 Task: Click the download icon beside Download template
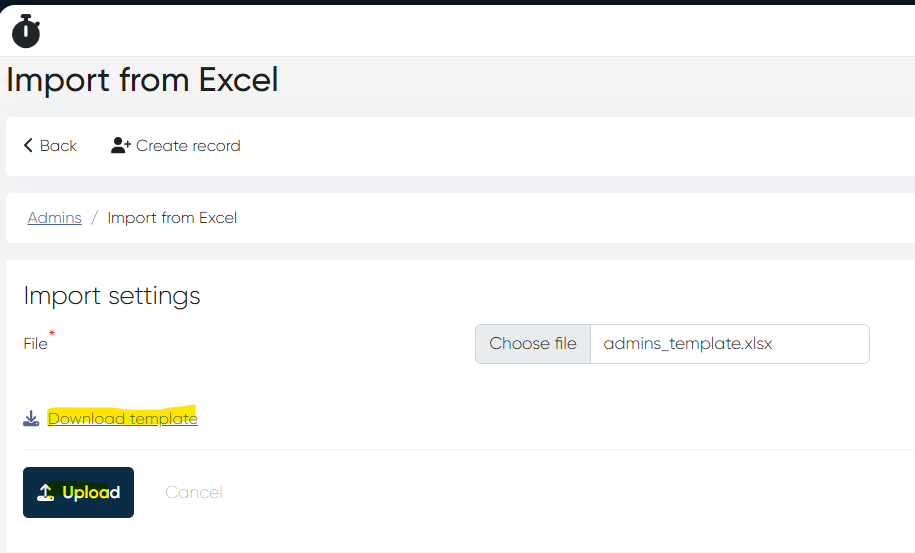pyautogui.click(x=31, y=418)
